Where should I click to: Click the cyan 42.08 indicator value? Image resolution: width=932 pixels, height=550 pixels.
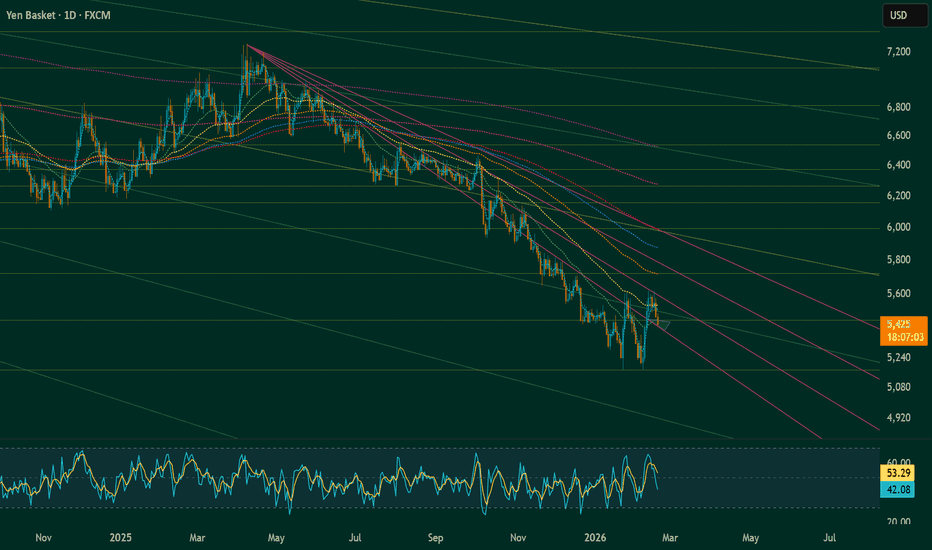click(897, 488)
